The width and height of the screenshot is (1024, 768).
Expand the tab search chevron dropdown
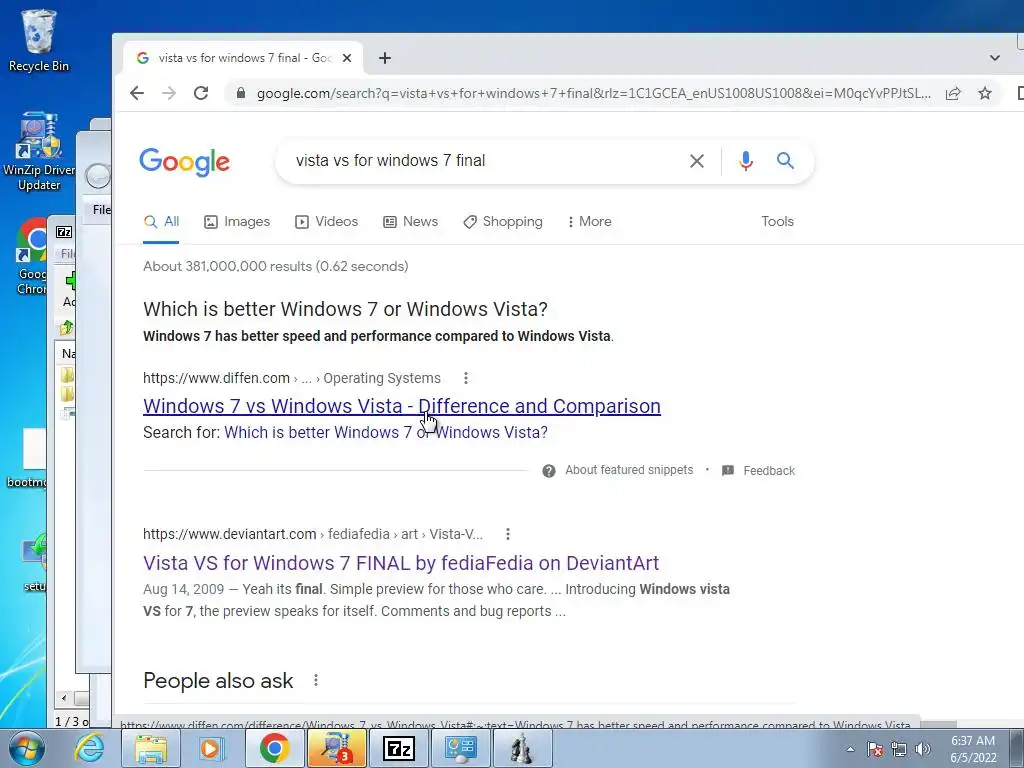[x=994, y=58]
